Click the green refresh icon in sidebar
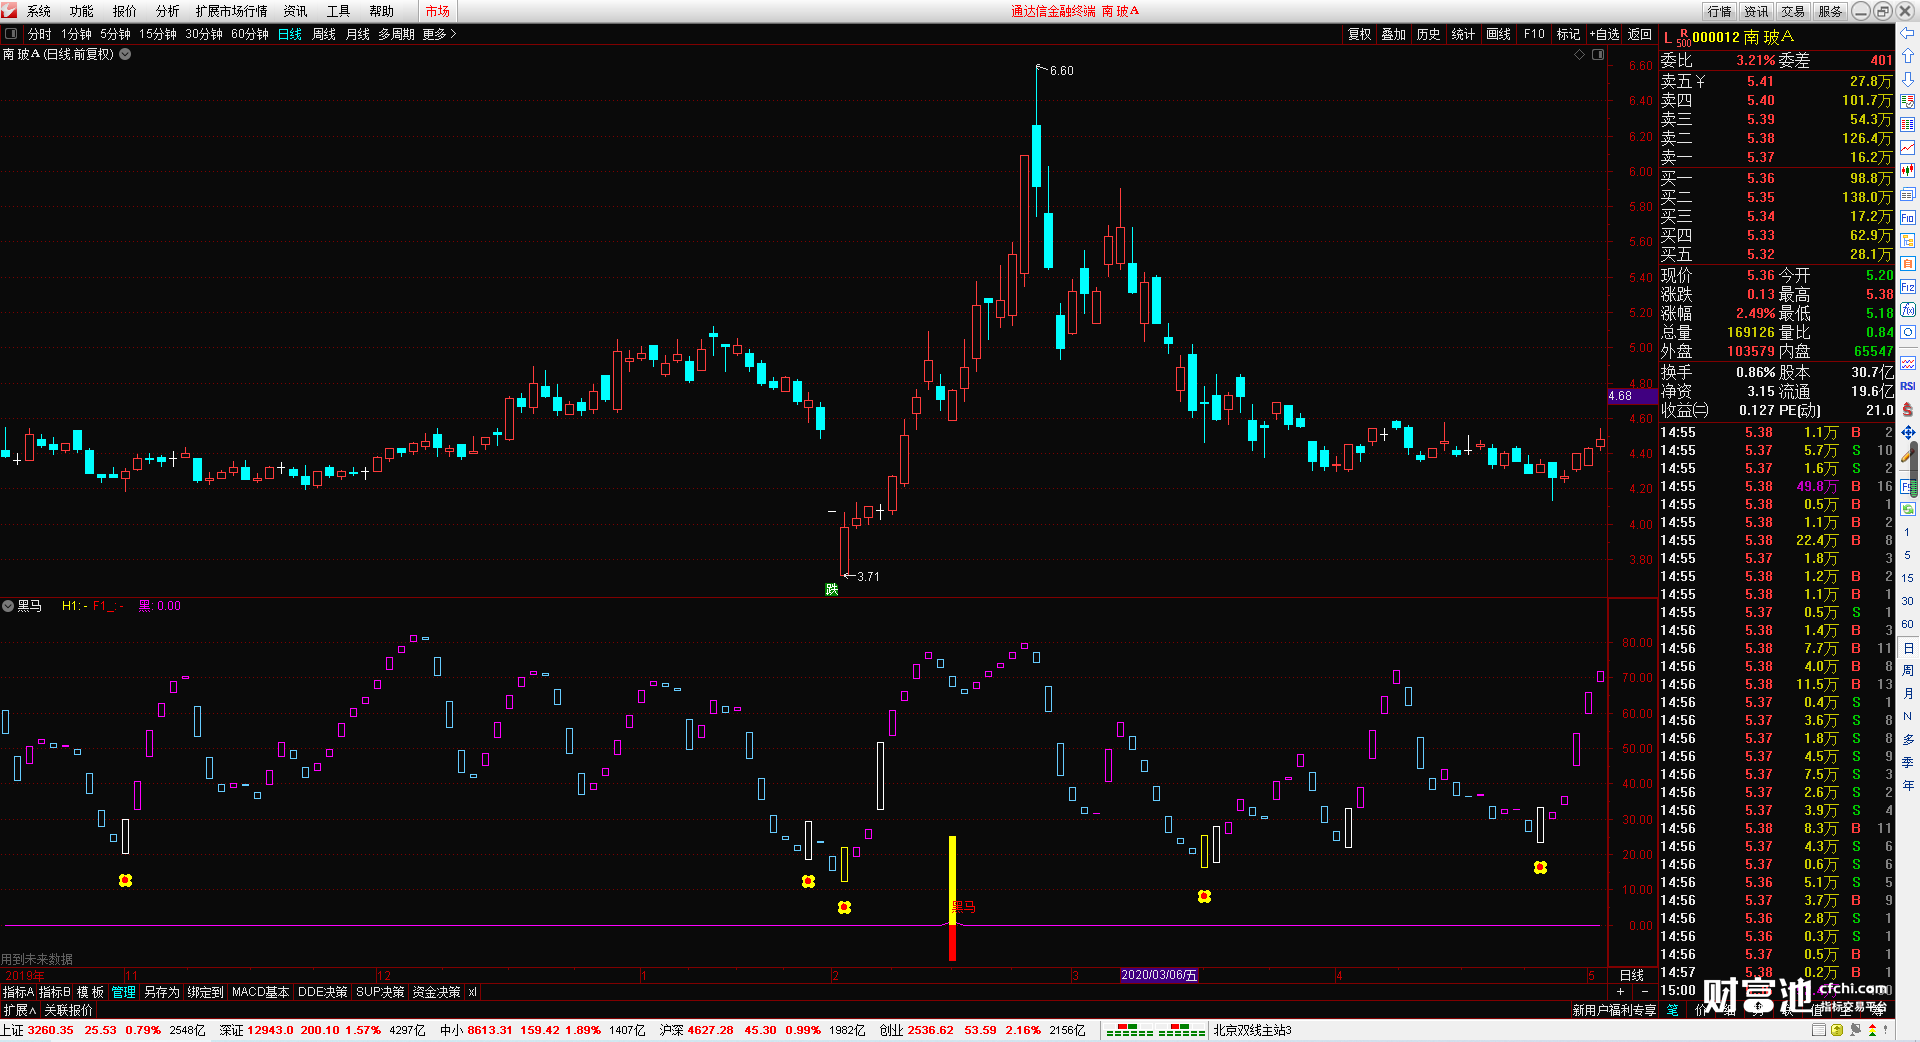Screen dimensions: 1920x1042 (1908, 509)
